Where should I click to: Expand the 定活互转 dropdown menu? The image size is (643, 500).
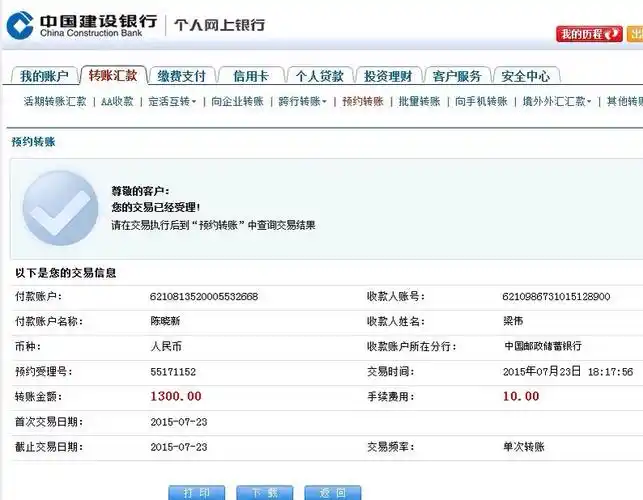point(172,101)
